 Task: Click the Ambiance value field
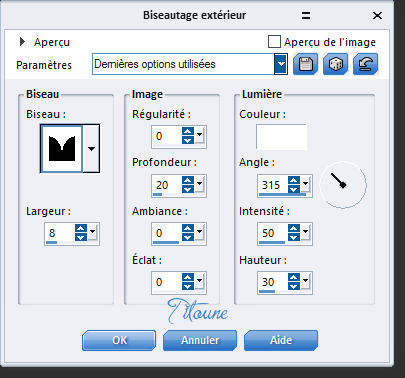(167, 233)
